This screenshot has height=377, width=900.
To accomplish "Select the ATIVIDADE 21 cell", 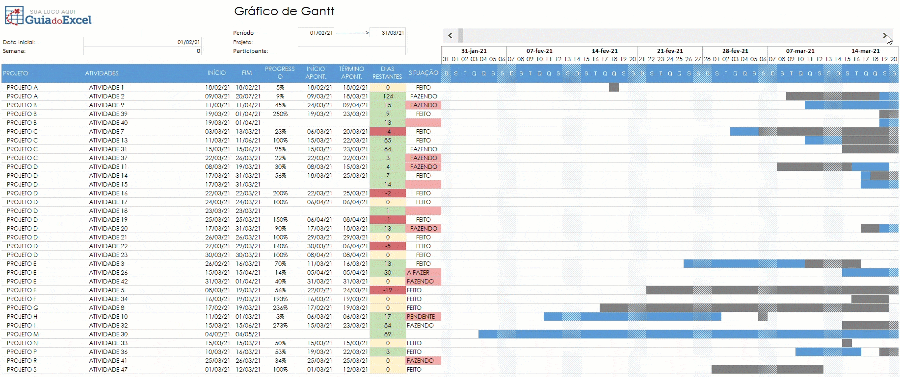I will pos(108,237).
